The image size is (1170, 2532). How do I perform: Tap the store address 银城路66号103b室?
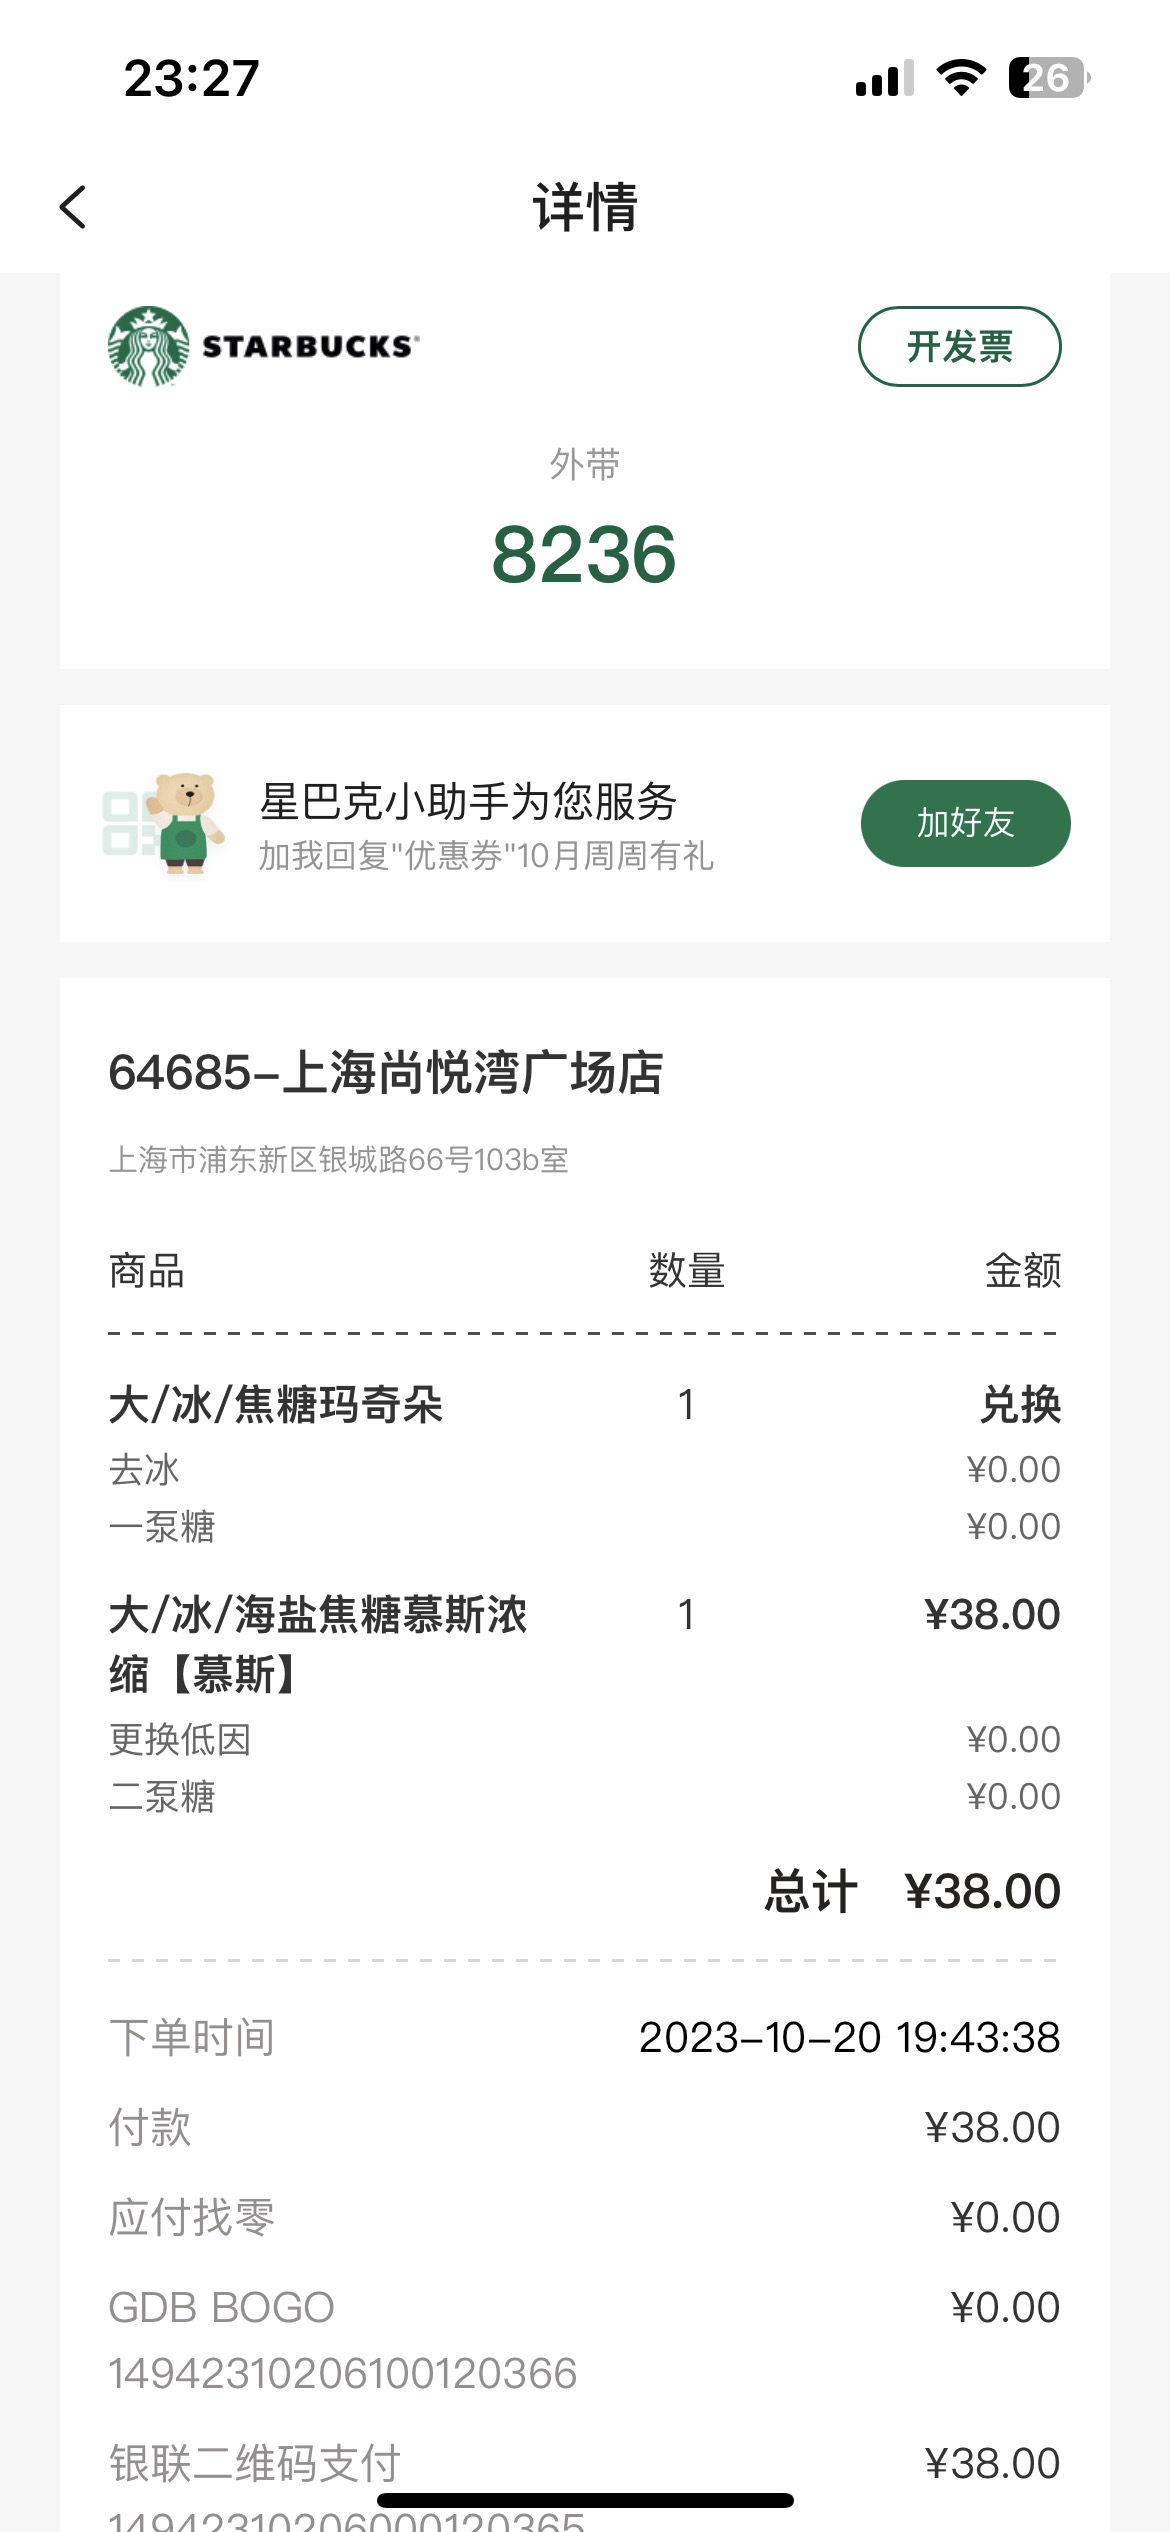(x=443, y=1159)
